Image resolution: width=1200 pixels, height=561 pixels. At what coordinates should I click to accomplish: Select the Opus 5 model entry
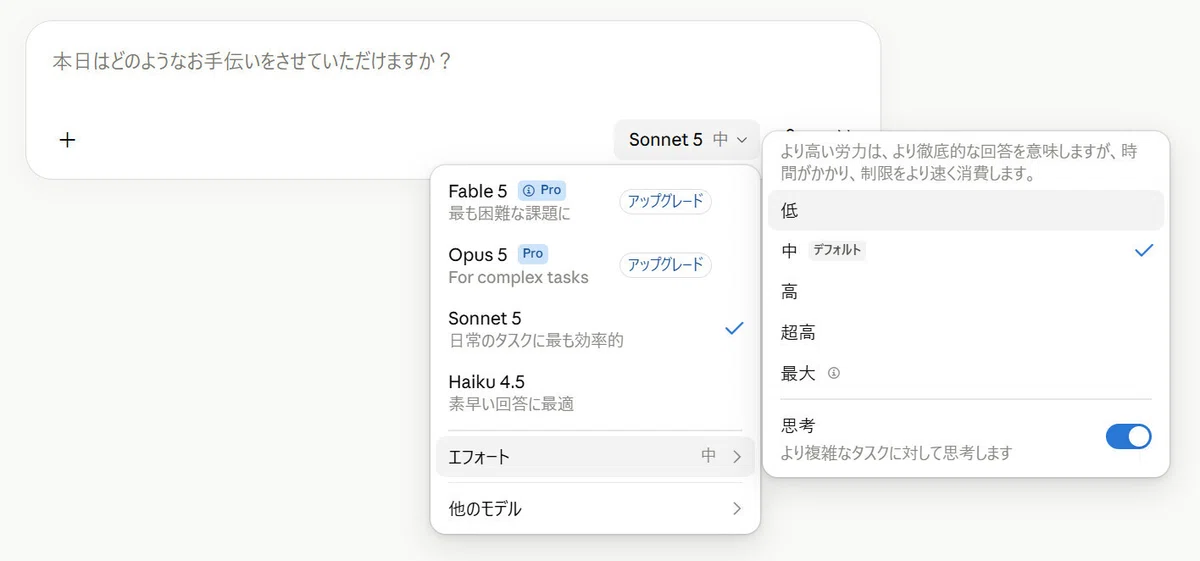click(595, 265)
